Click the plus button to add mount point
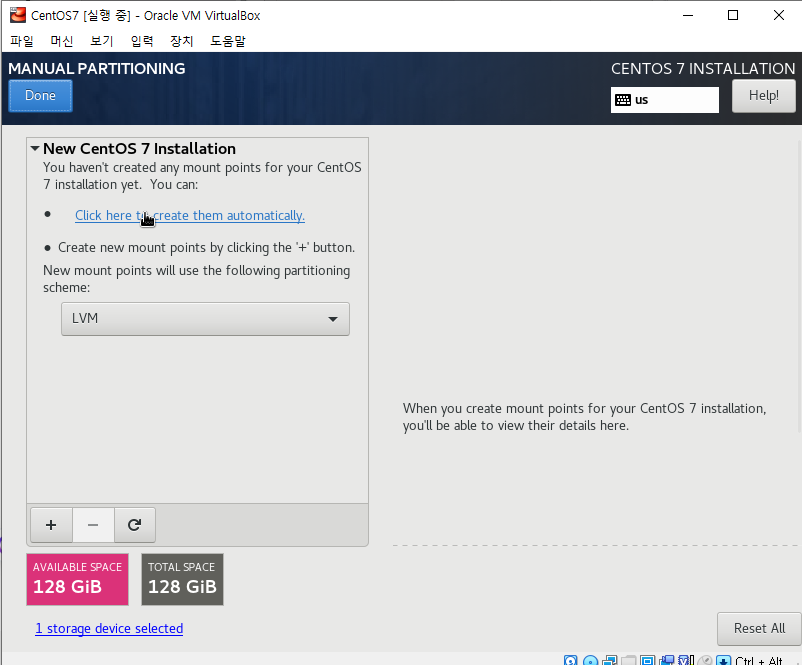 51,525
